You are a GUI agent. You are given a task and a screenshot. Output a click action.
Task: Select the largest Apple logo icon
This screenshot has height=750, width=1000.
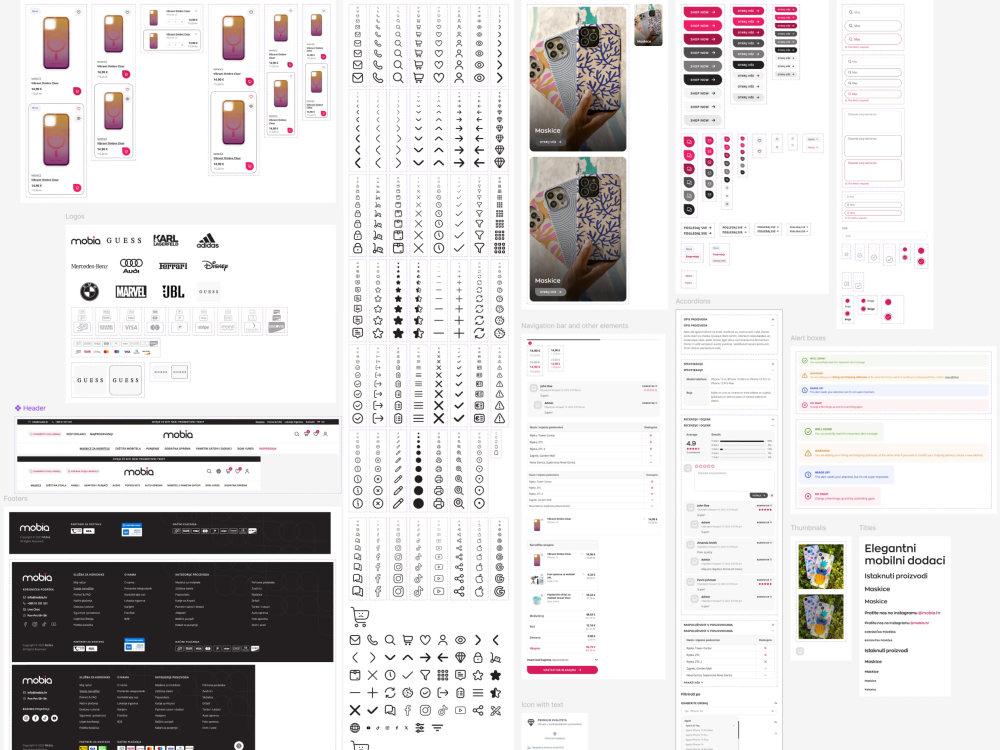(x=479, y=591)
